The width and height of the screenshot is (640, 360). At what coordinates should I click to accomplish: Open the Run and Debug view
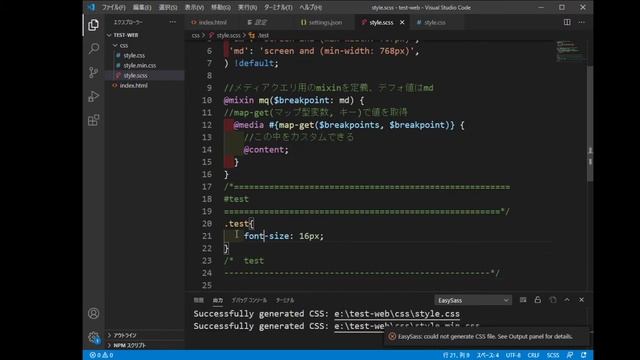pyautogui.click(x=93, y=96)
